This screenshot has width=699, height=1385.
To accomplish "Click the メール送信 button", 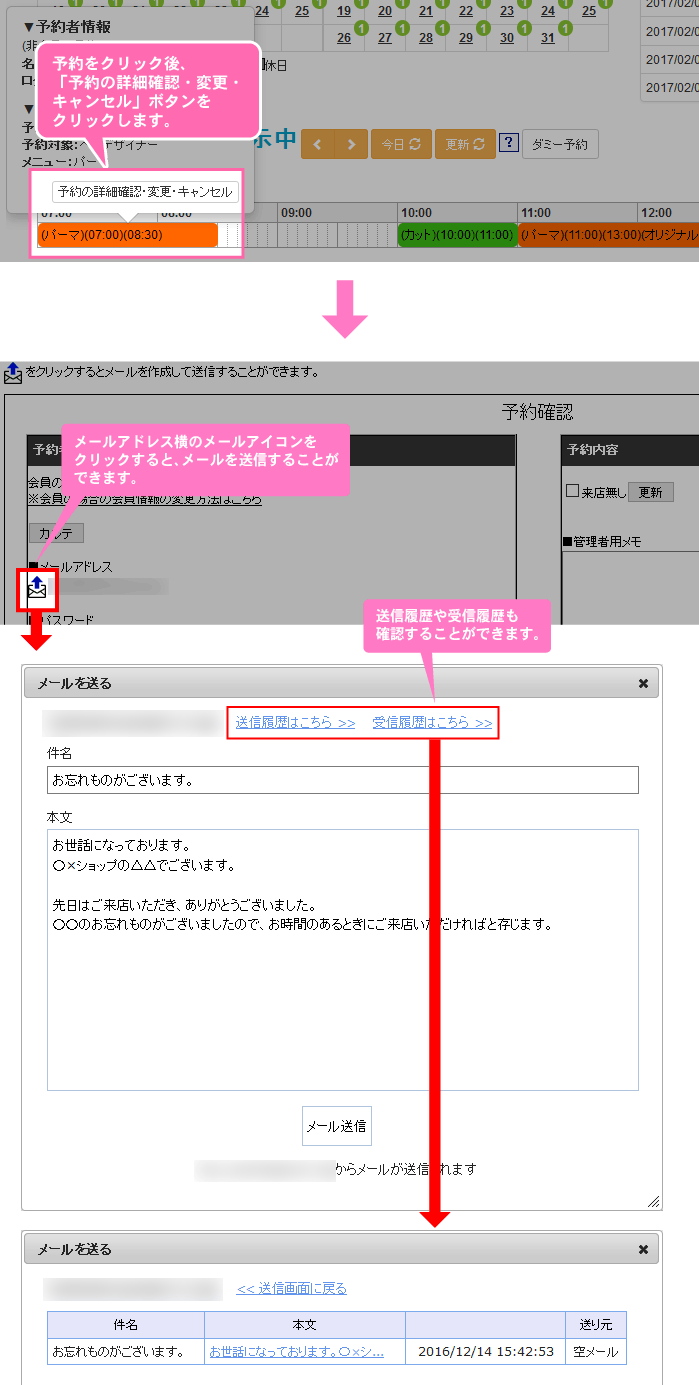I will pos(337,1125).
